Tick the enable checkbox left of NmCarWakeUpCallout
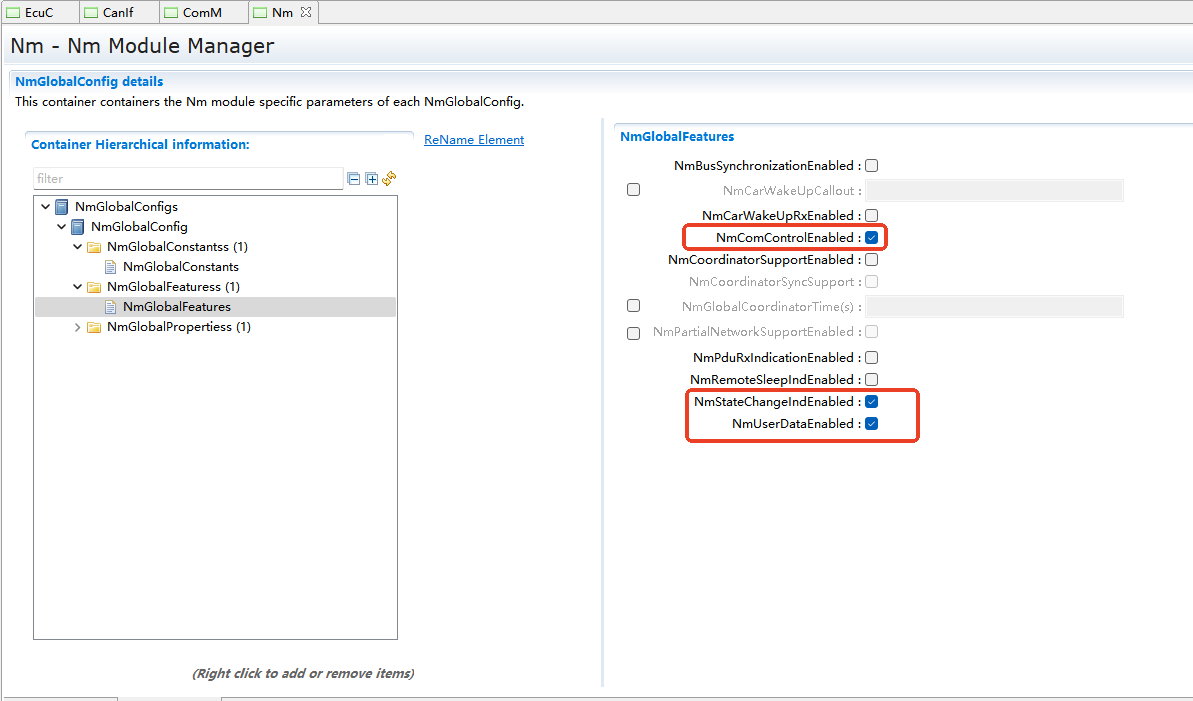 (633, 190)
